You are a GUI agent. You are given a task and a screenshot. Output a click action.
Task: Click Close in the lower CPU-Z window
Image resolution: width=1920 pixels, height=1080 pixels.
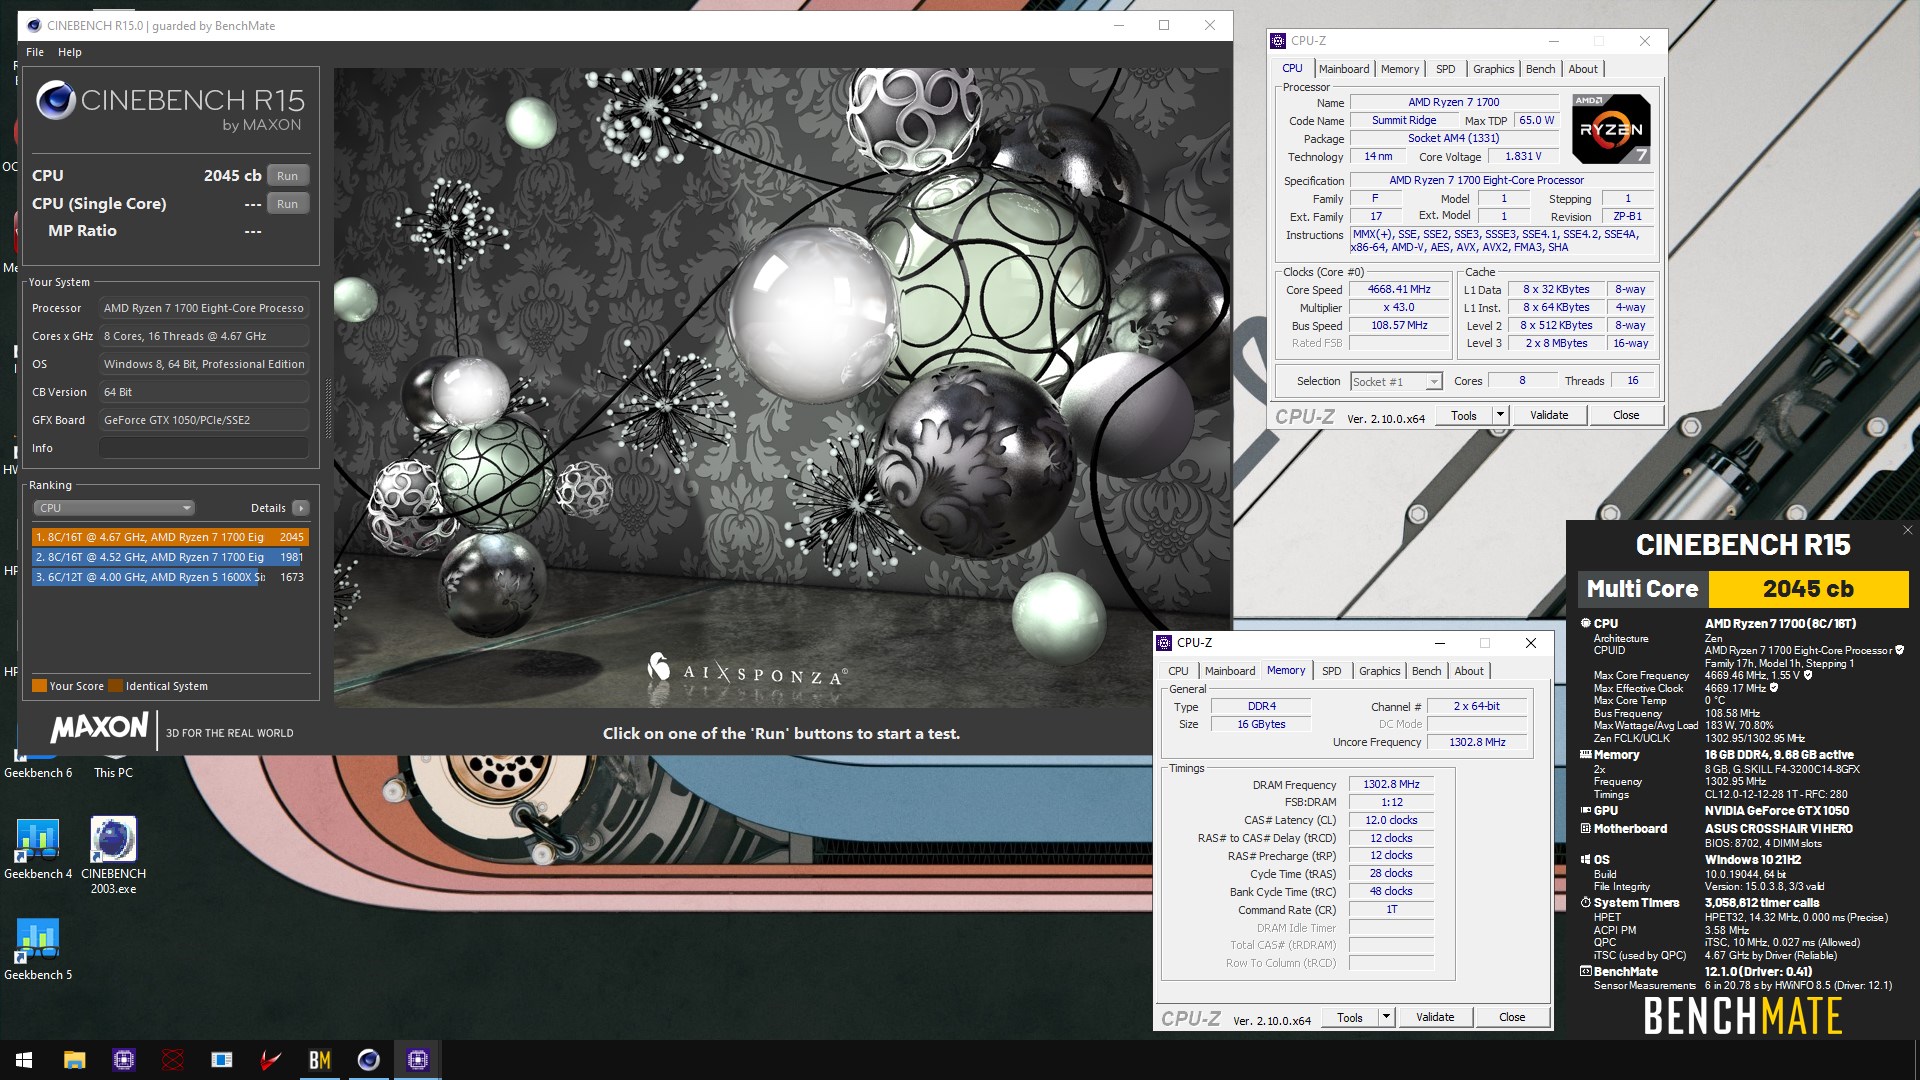[x=1512, y=1017]
